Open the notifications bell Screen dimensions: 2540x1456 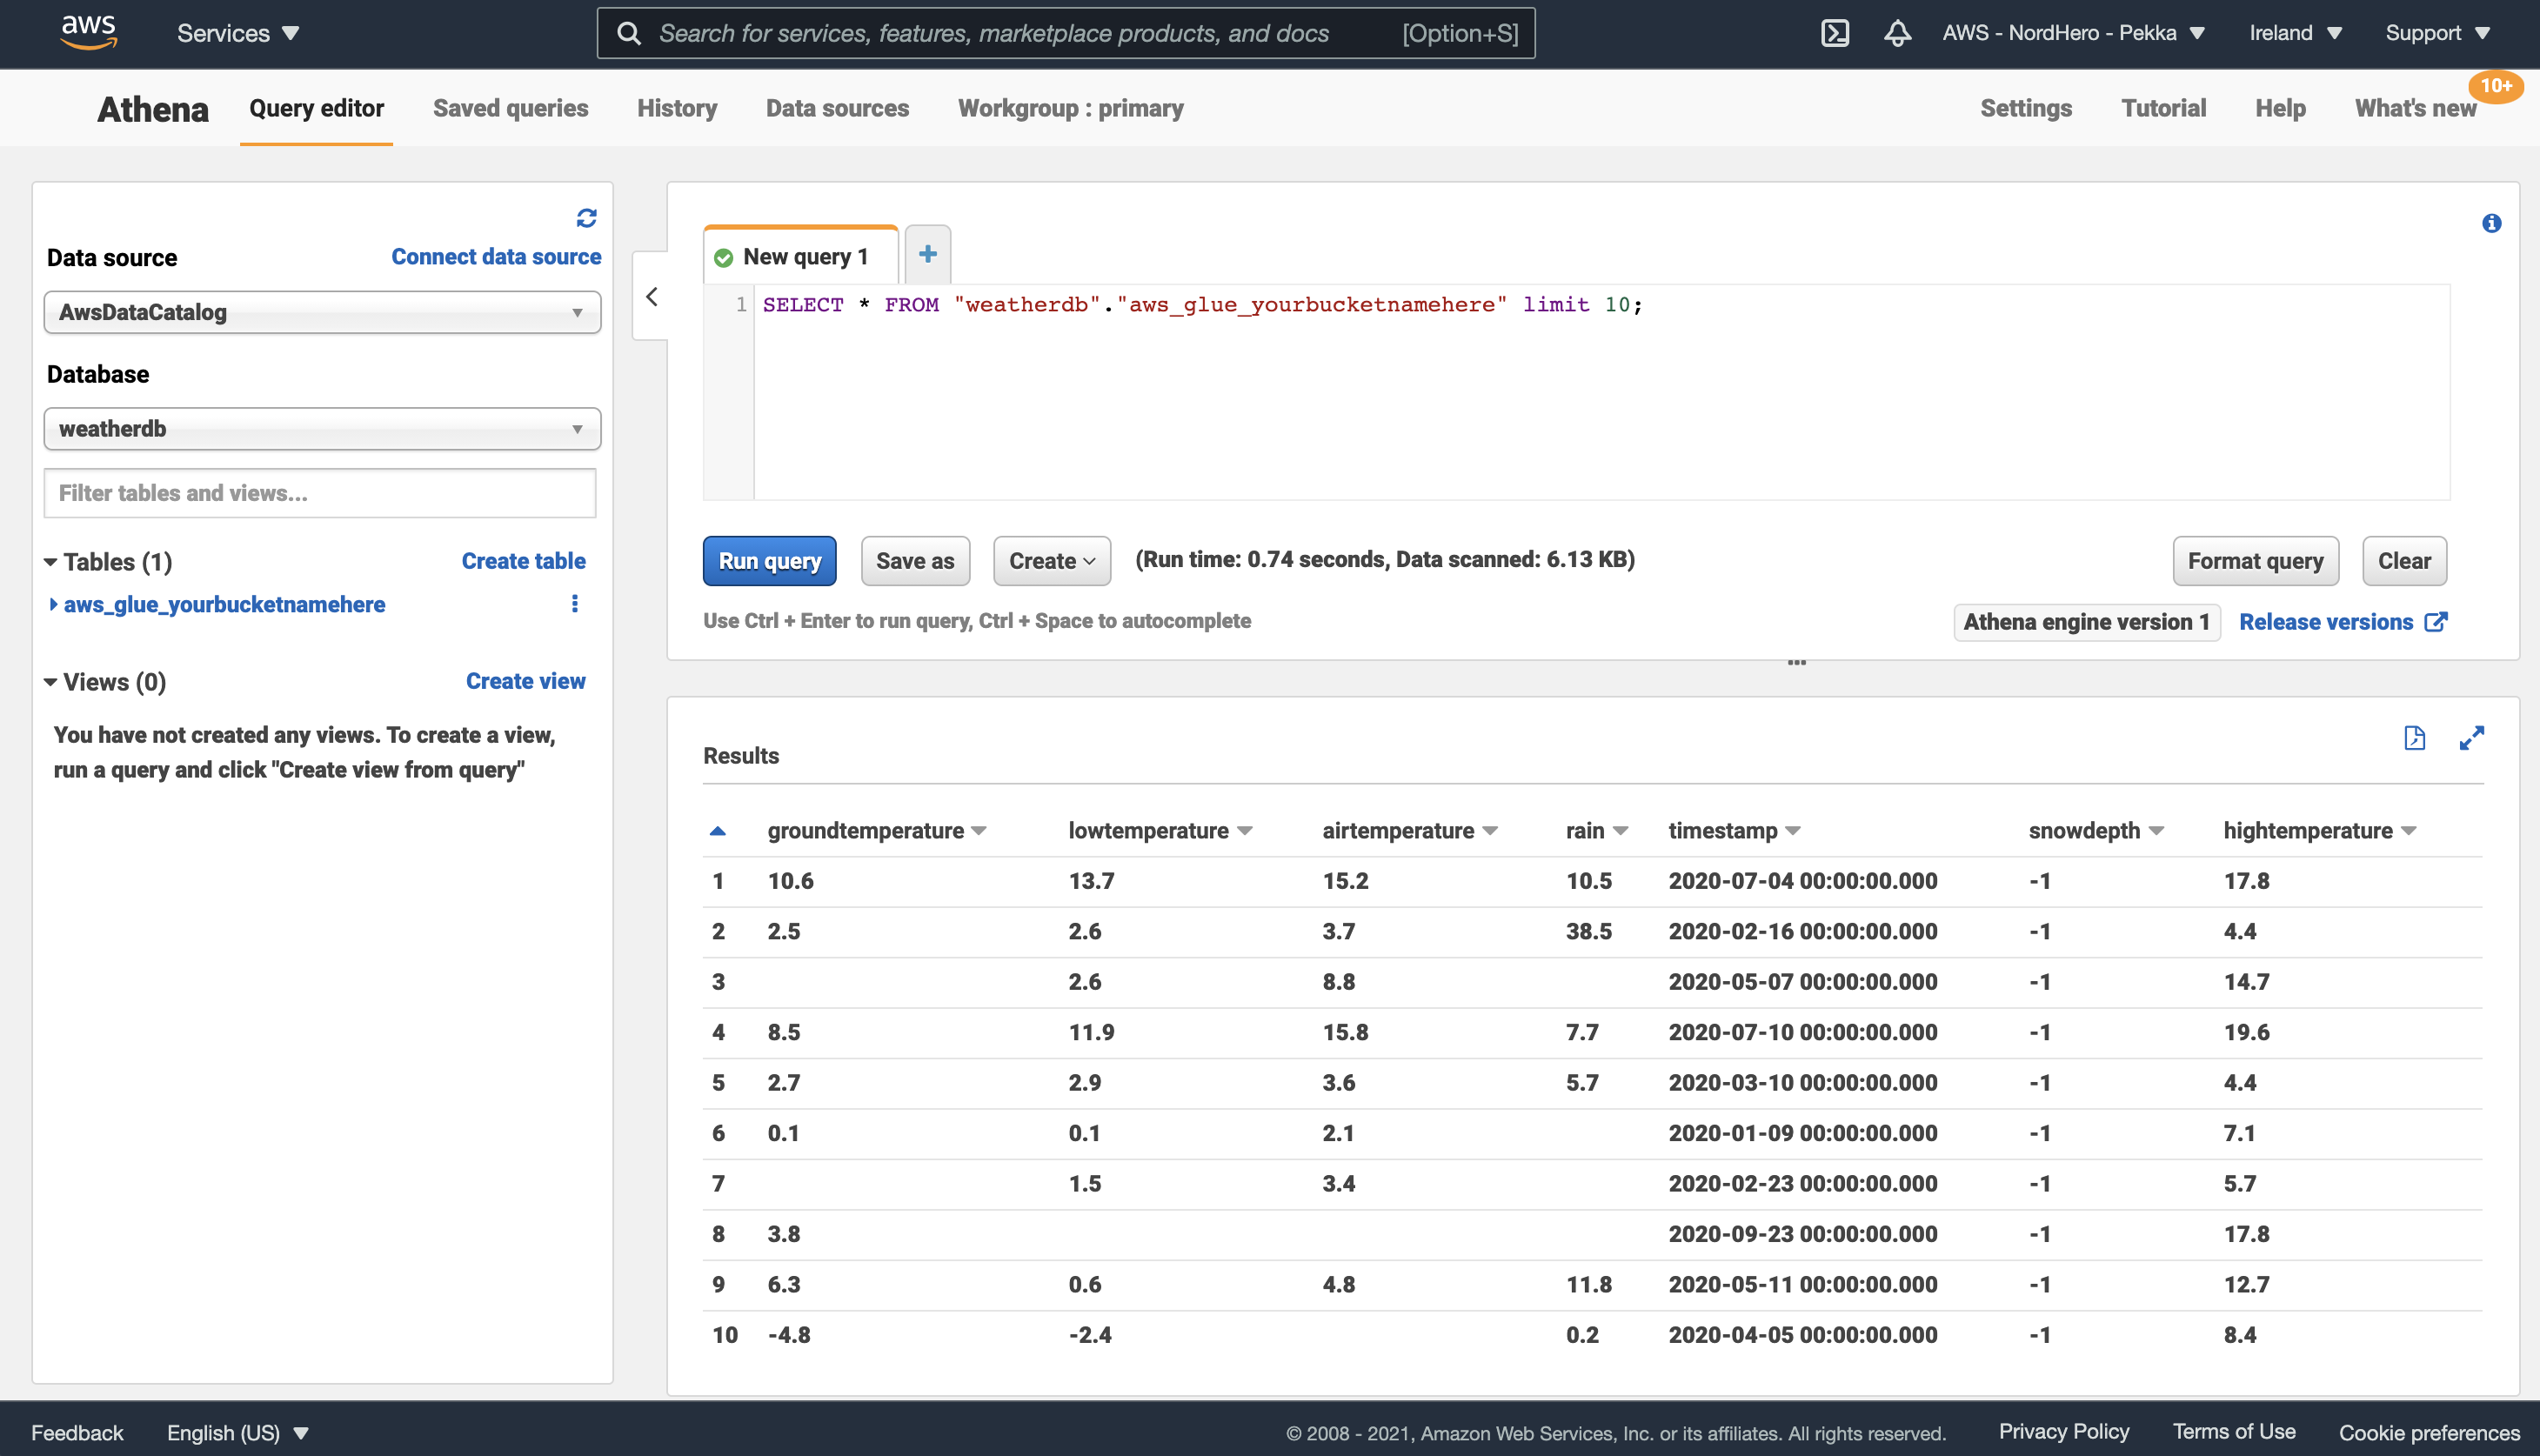[x=1897, y=33]
